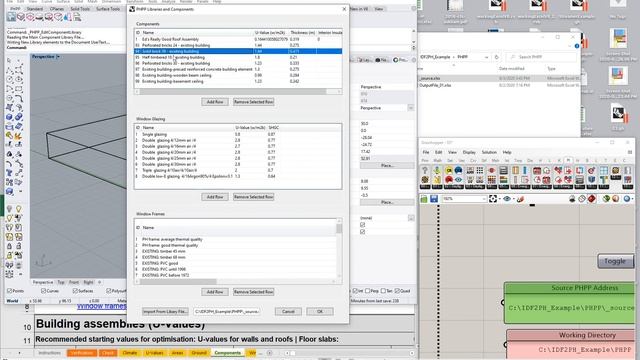Click the library file path input field
Viewport: 640px width, 360px height.
coord(227,311)
